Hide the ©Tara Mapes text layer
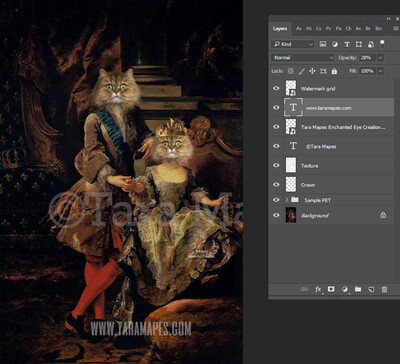 [276, 146]
